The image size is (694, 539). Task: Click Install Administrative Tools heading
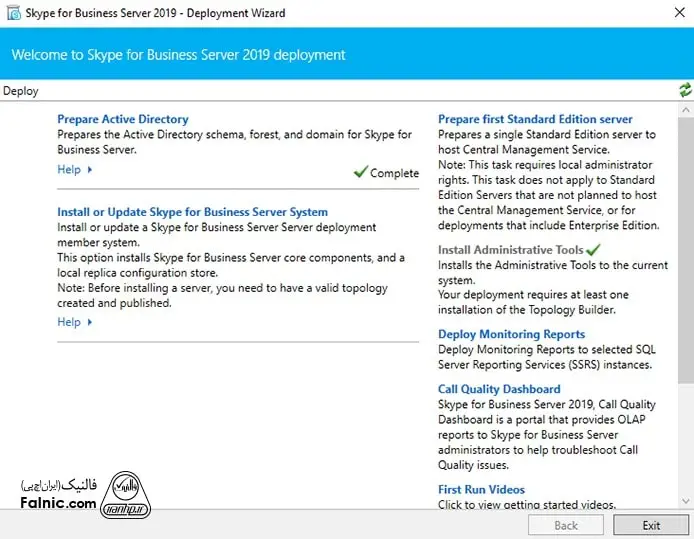[511, 250]
